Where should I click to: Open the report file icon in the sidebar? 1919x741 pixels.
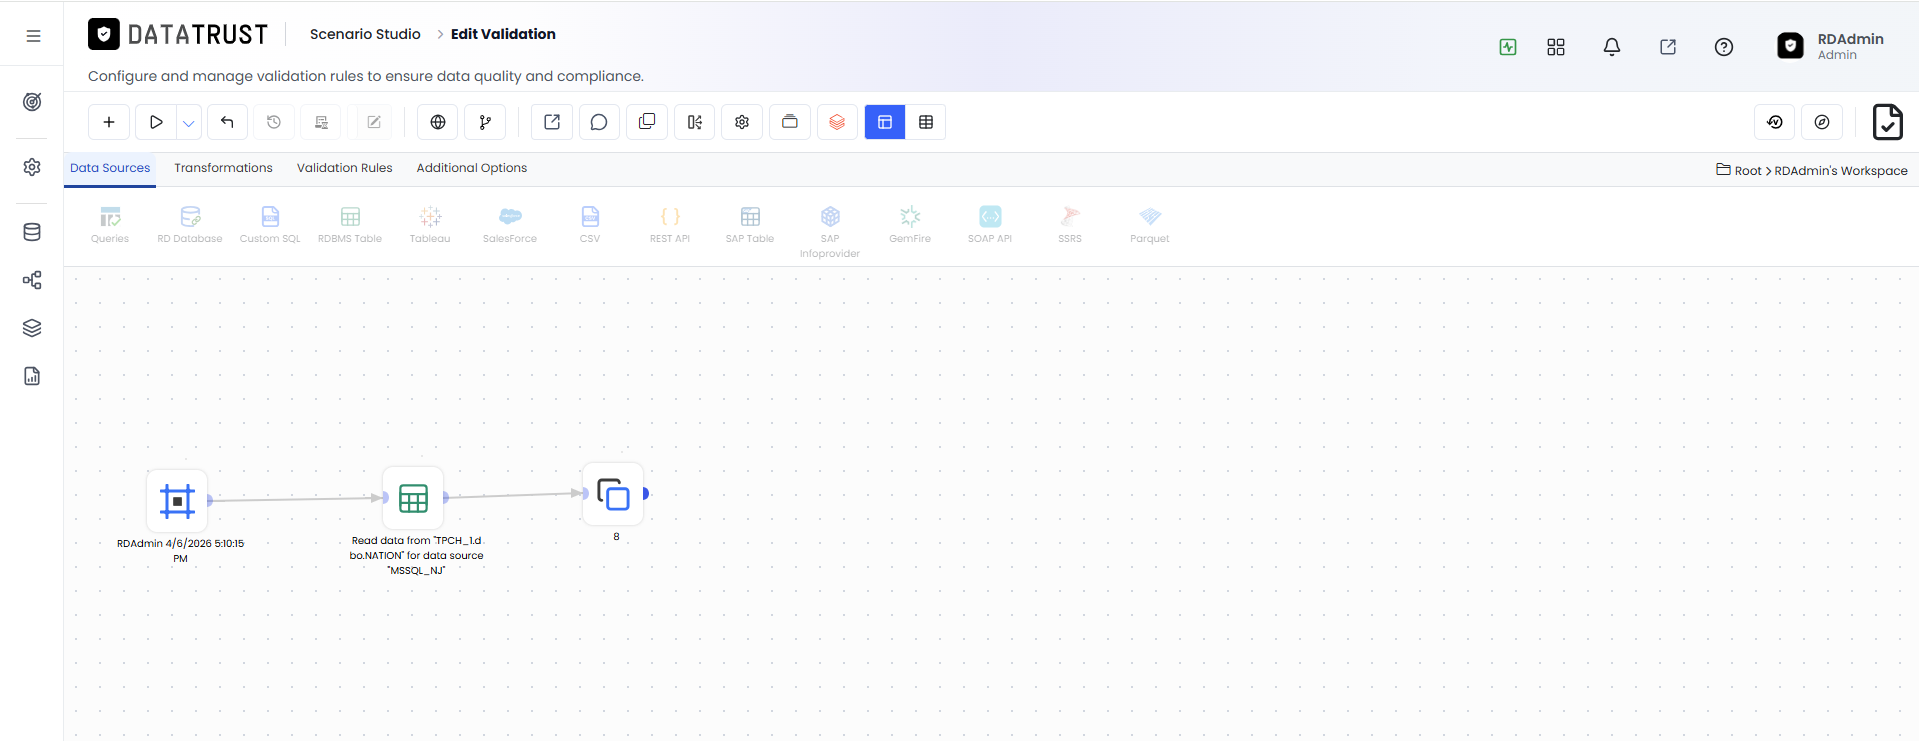32,376
